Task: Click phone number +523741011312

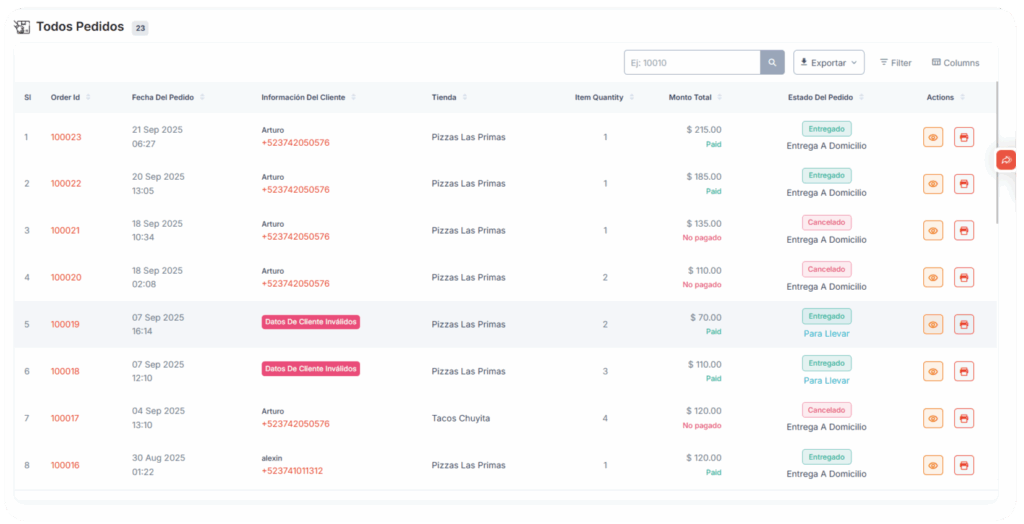Action: [x=292, y=471]
